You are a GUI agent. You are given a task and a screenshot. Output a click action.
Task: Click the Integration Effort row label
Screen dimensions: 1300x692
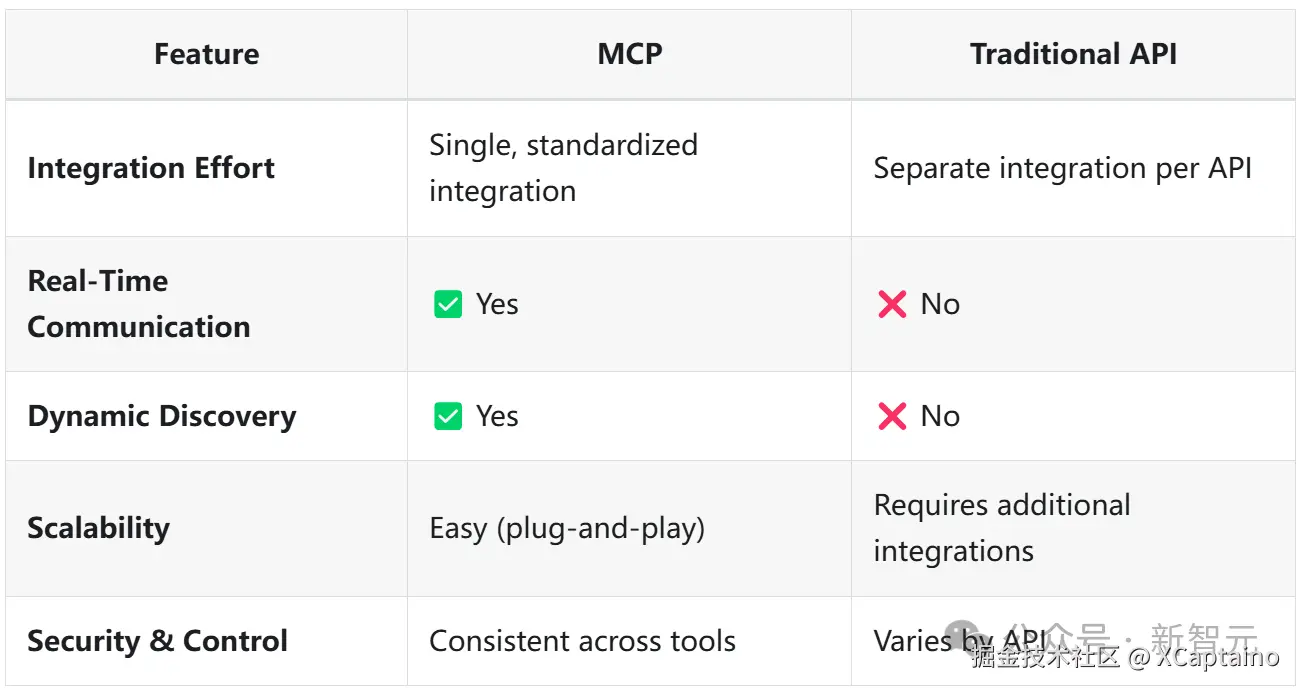tap(151, 168)
